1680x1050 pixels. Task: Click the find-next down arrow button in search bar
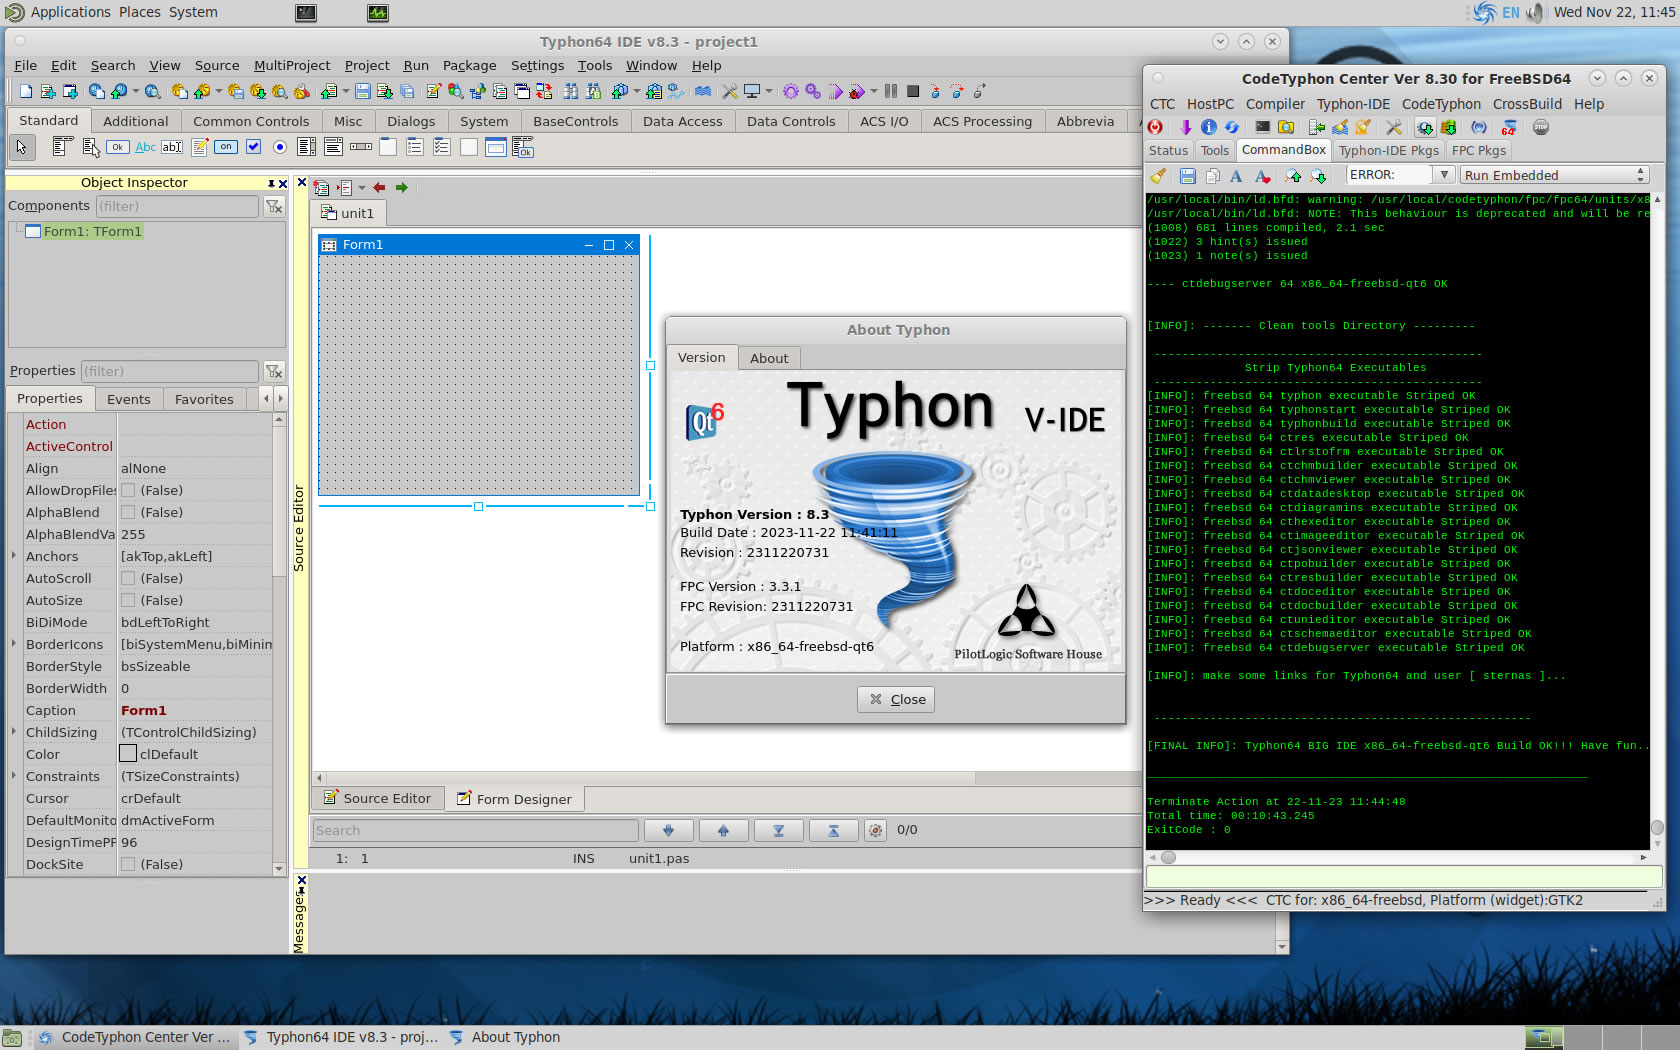pos(669,830)
